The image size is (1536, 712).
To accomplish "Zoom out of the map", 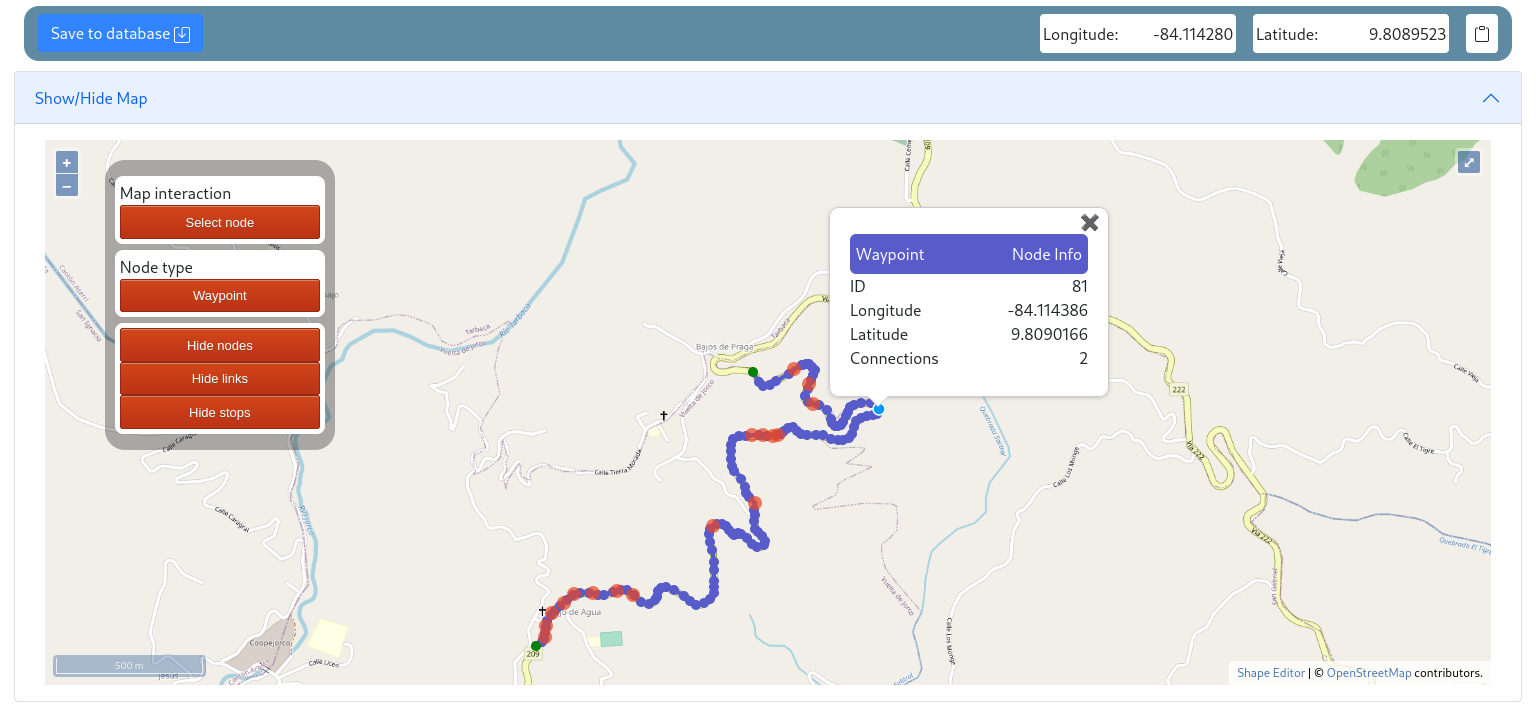I will pos(67,186).
